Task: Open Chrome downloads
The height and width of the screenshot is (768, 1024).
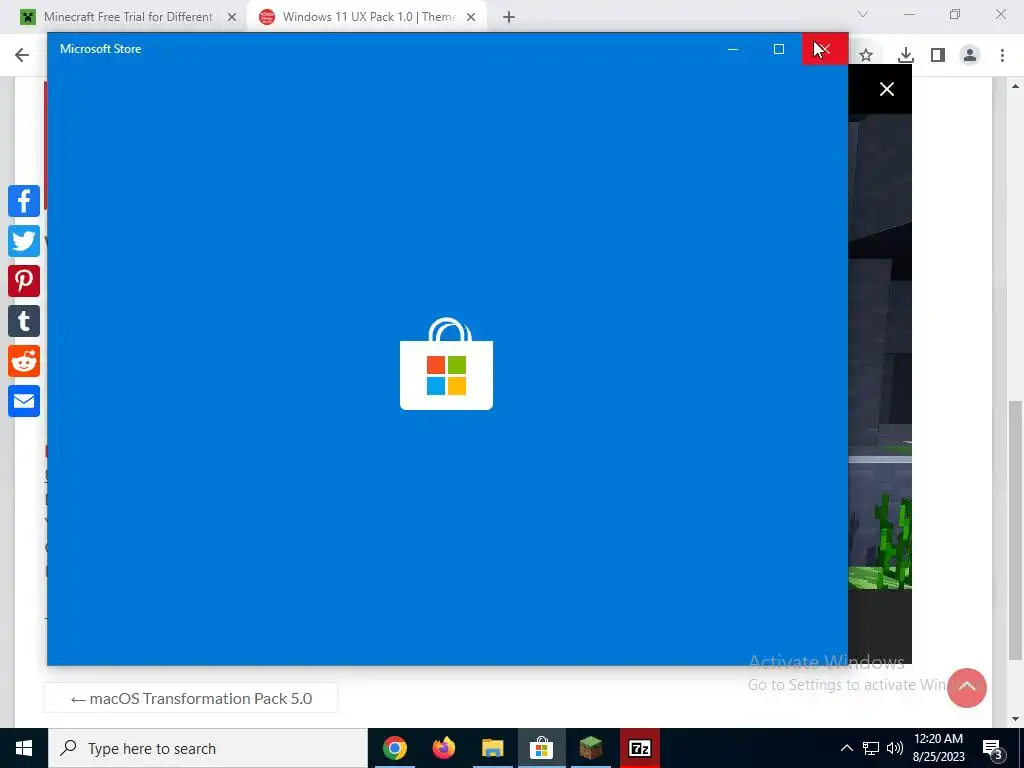Action: click(906, 56)
